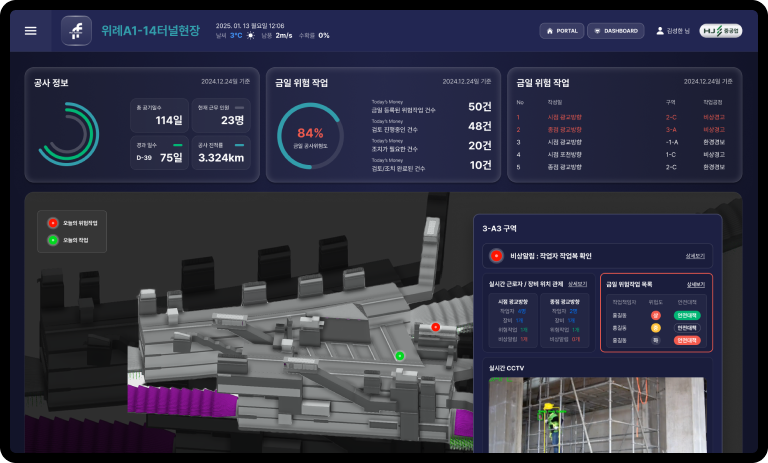Click the green 오늘의 작업 legend dot
The width and height of the screenshot is (768, 463).
coord(53,240)
